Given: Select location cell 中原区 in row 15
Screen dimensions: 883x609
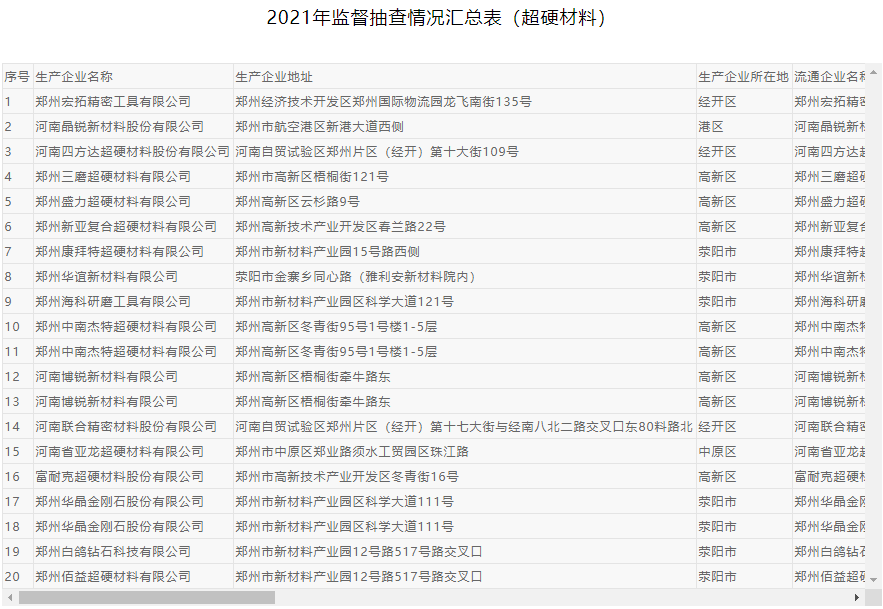Looking at the screenshot, I should [744, 451].
